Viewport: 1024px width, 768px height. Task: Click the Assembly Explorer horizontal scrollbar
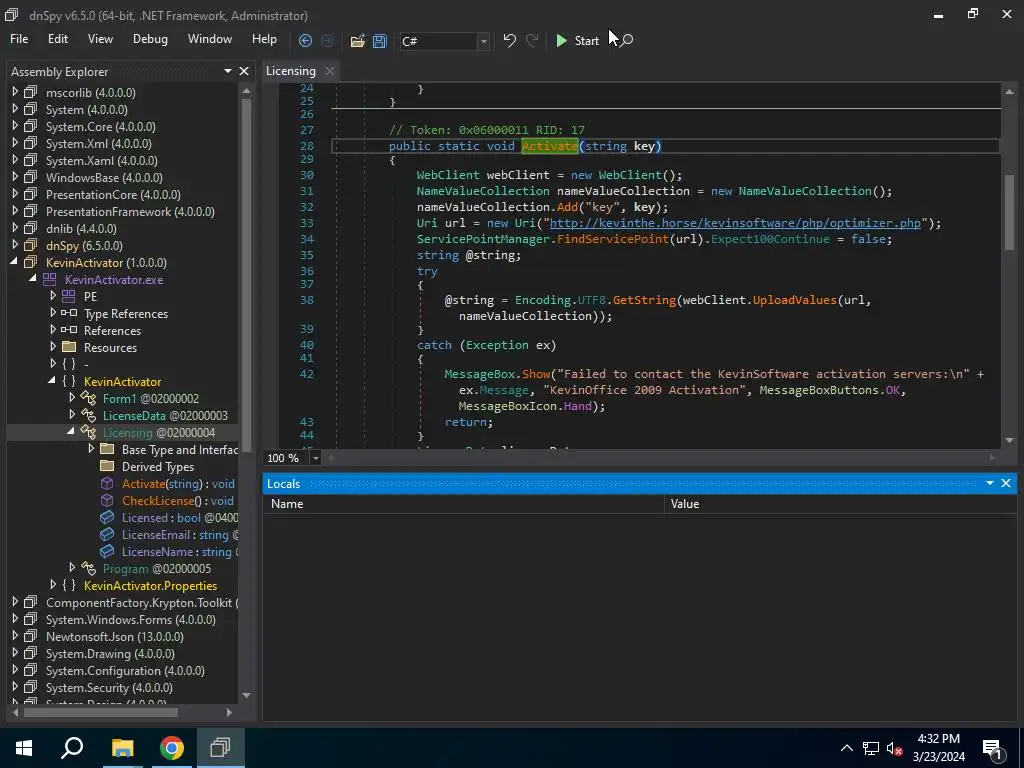point(101,712)
